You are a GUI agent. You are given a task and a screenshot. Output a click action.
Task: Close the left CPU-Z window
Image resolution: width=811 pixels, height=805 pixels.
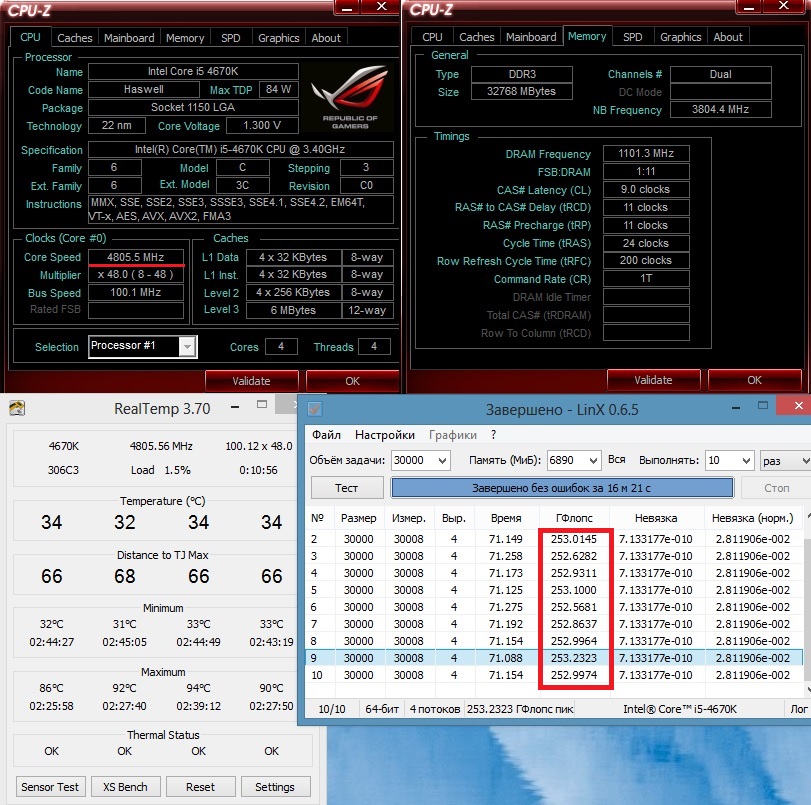(x=382, y=6)
